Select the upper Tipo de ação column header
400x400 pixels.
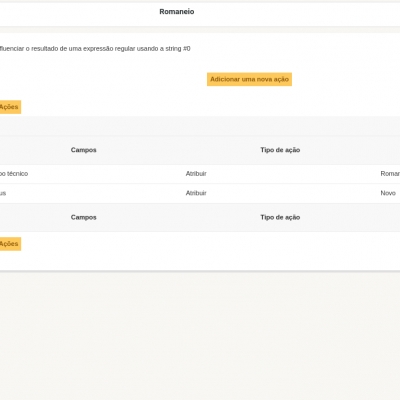(280, 150)
